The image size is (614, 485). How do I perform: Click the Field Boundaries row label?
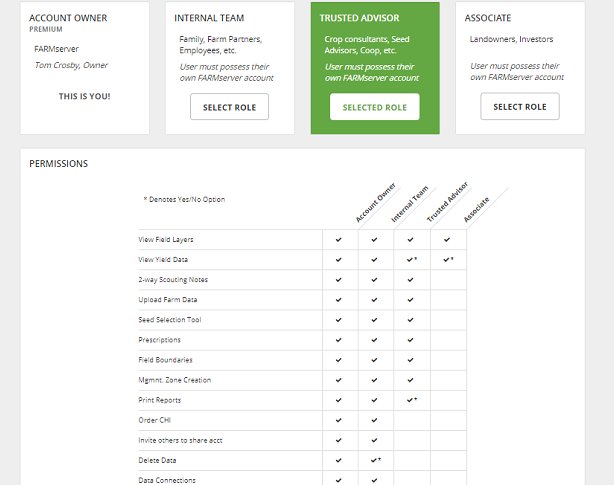tap(165, 360)
